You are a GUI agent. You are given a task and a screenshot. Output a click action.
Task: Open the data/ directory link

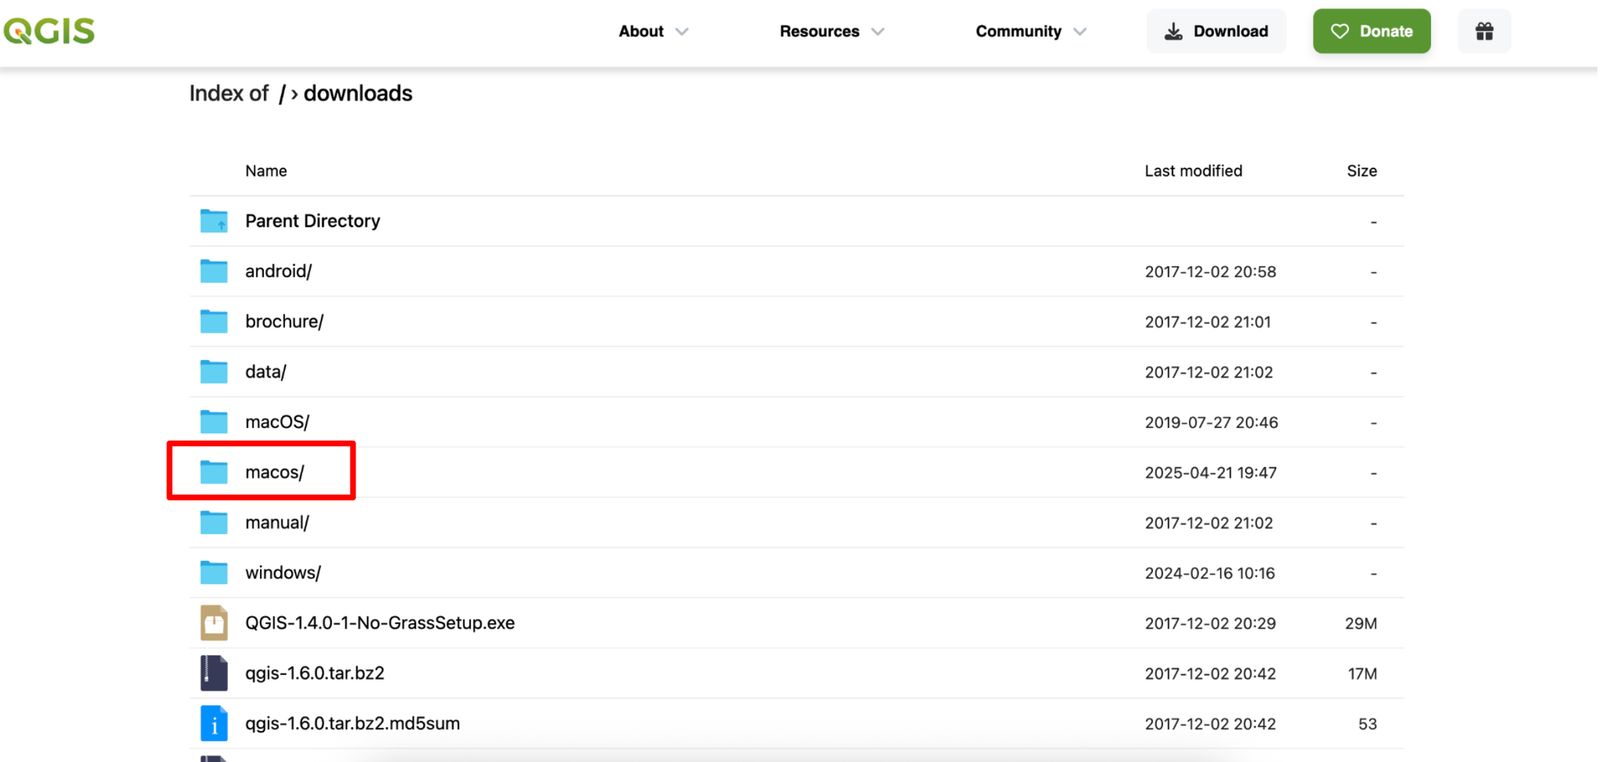[265, 372]
